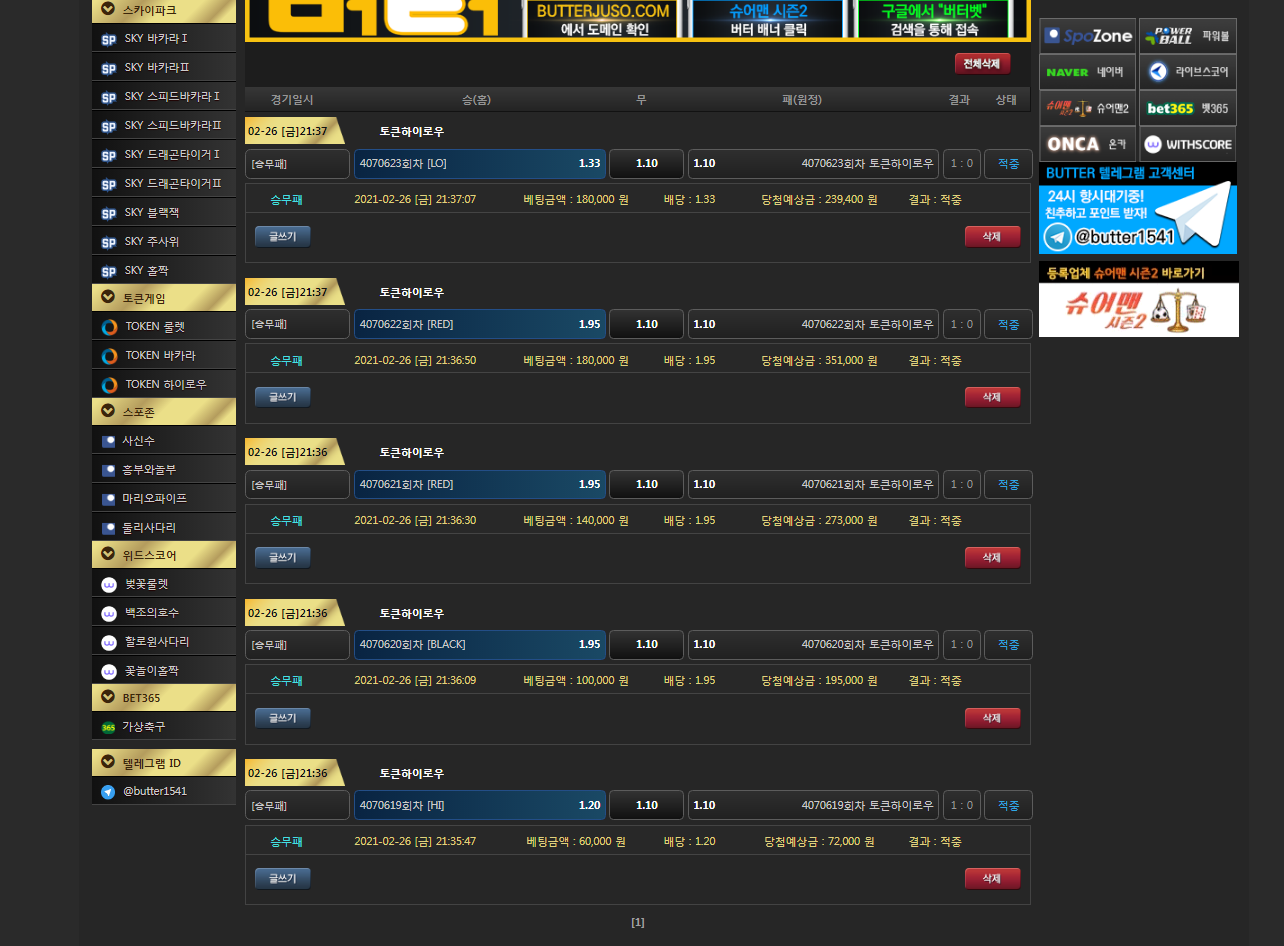Click the TOKEN 룰렛 circle icon

[x=109, y=327]
